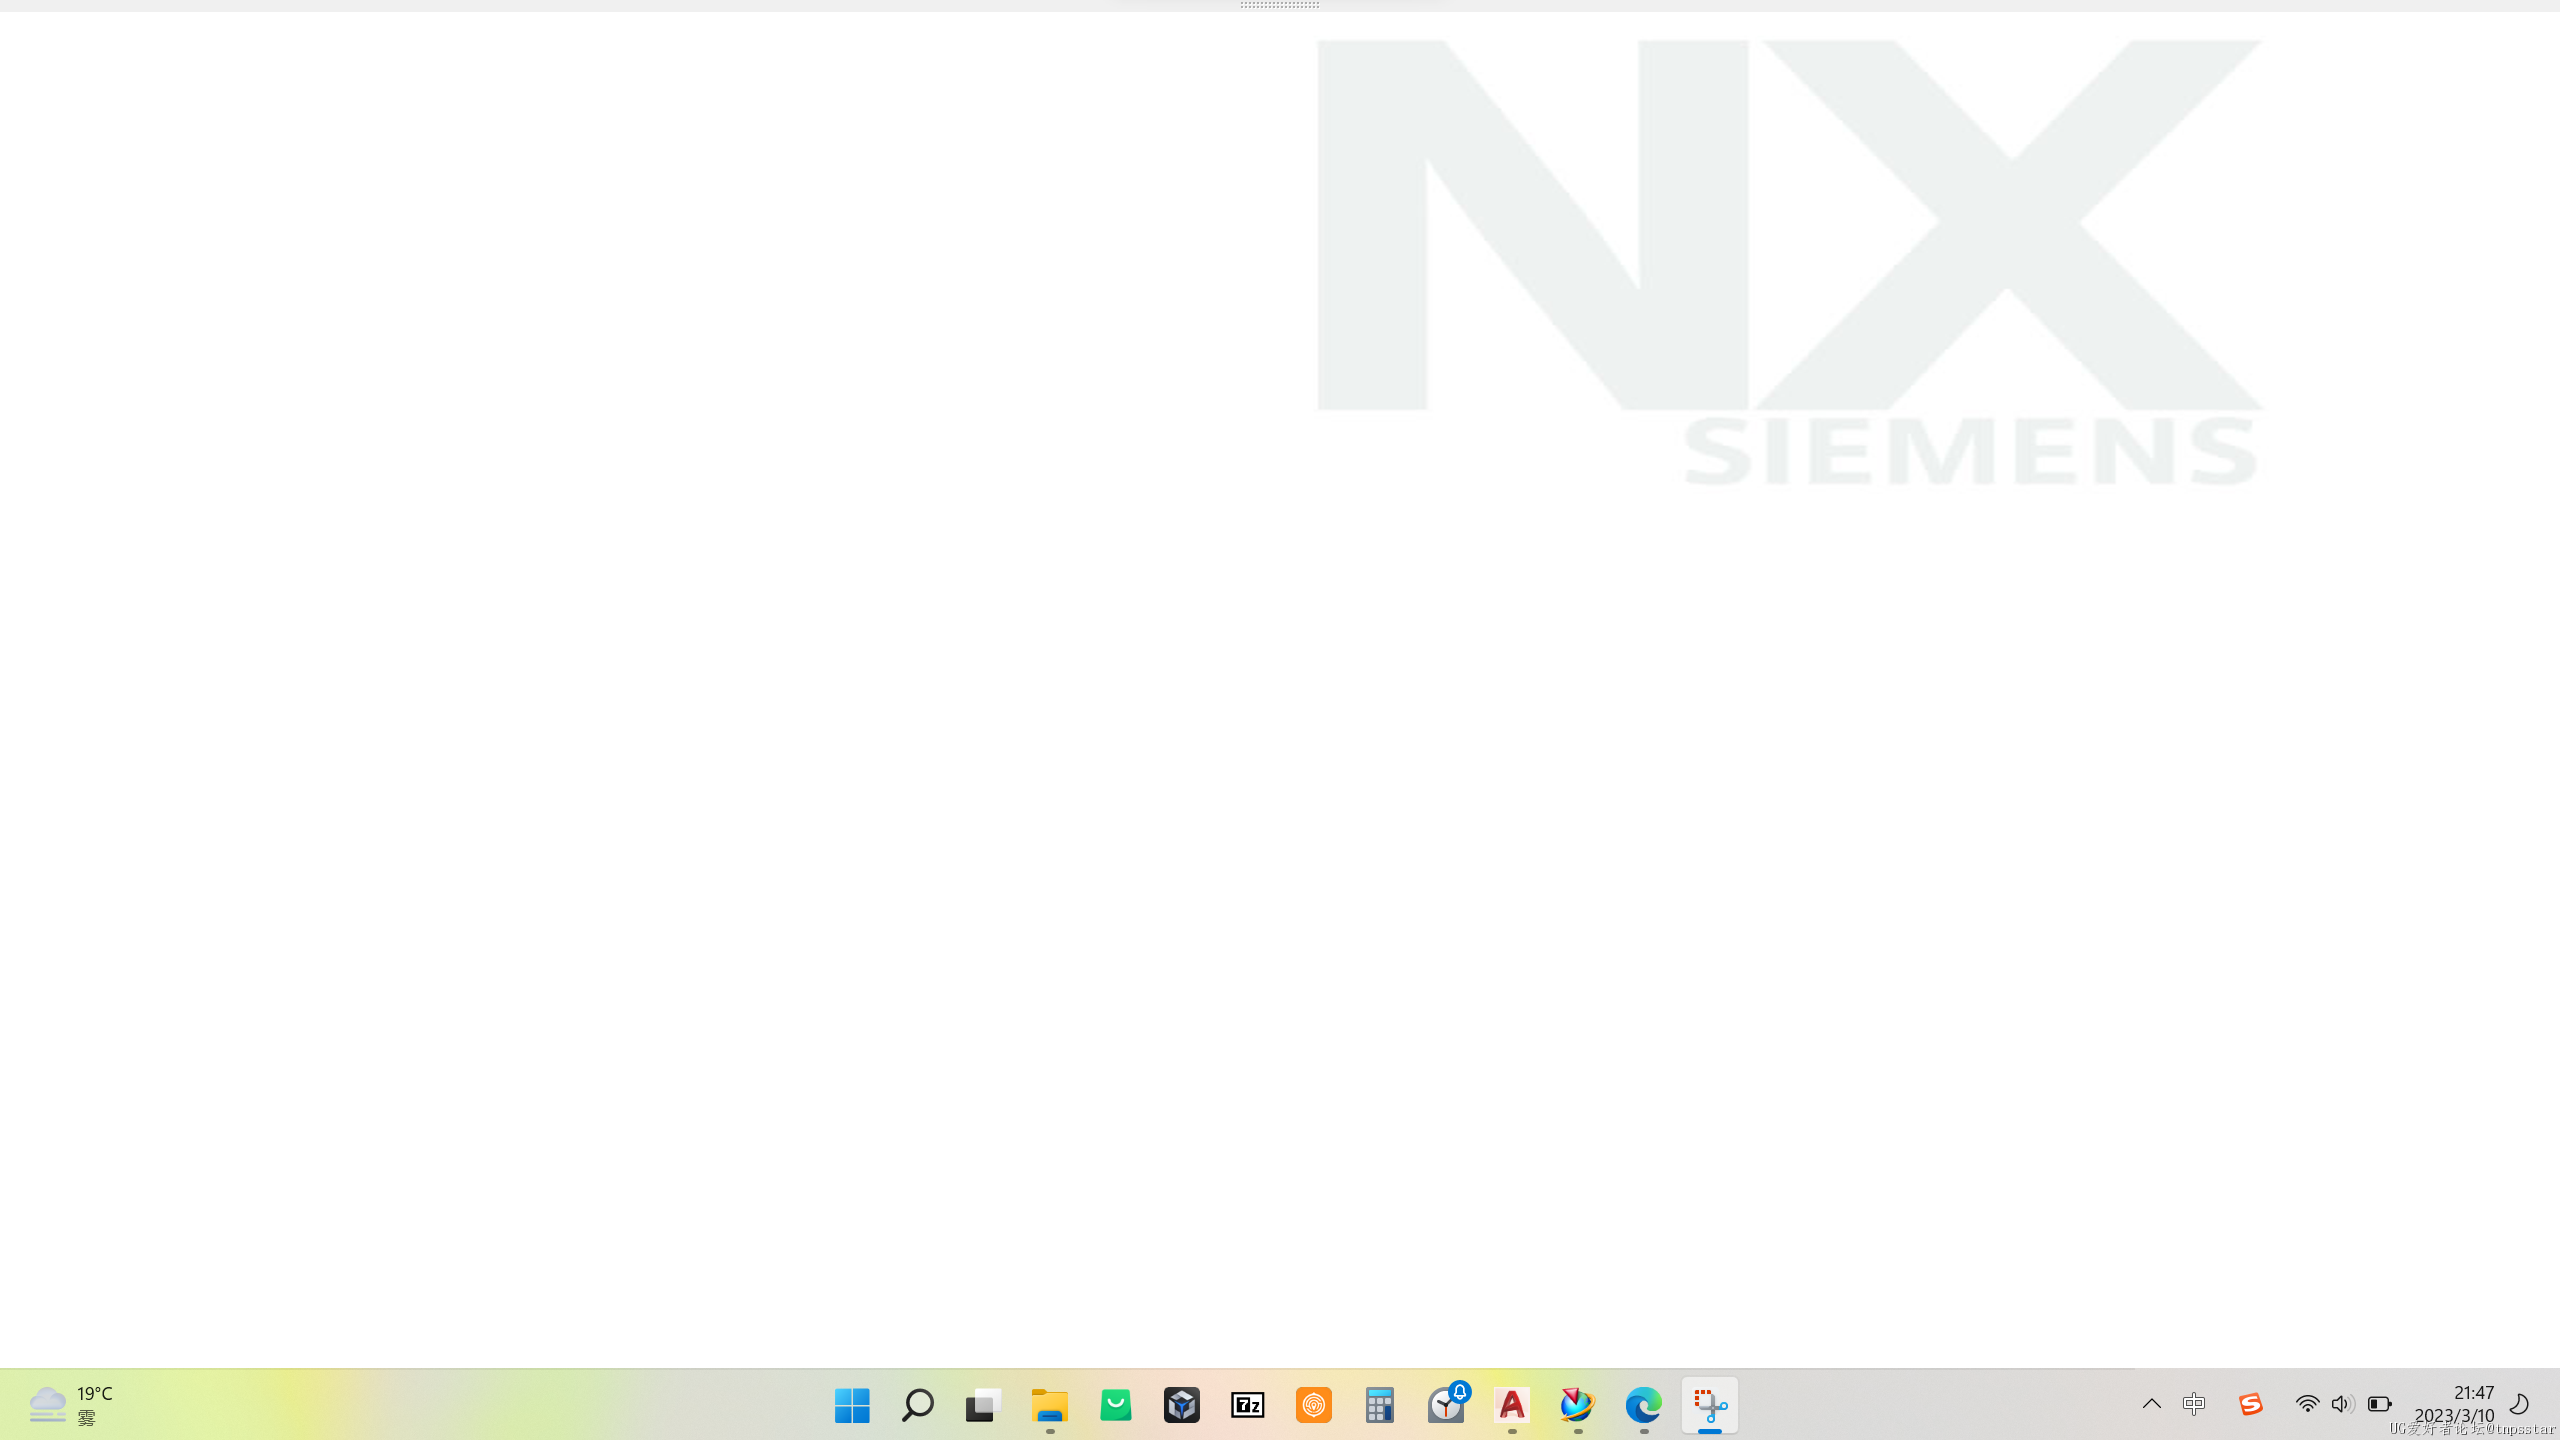Open Task View in the taskbar
2560x1440 pixels.
pyautogui.click(x=984, y=1405)
